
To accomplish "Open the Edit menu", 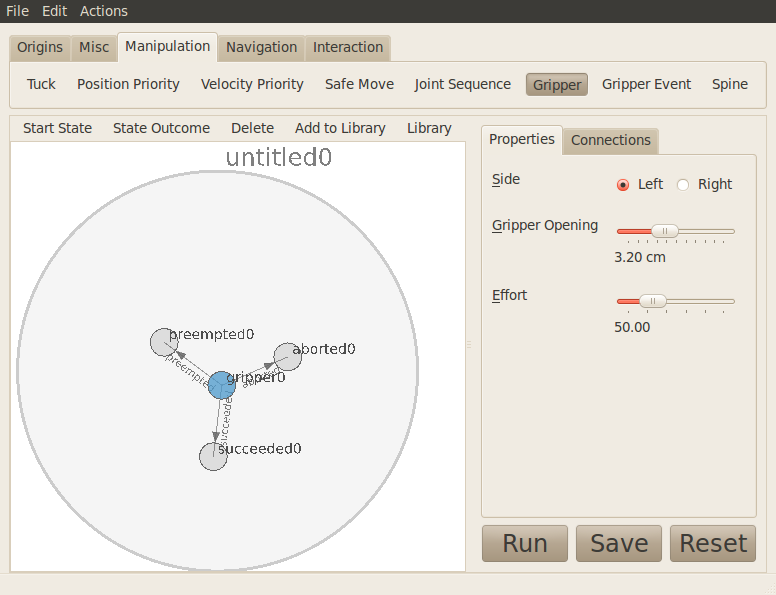I will 54,11.
